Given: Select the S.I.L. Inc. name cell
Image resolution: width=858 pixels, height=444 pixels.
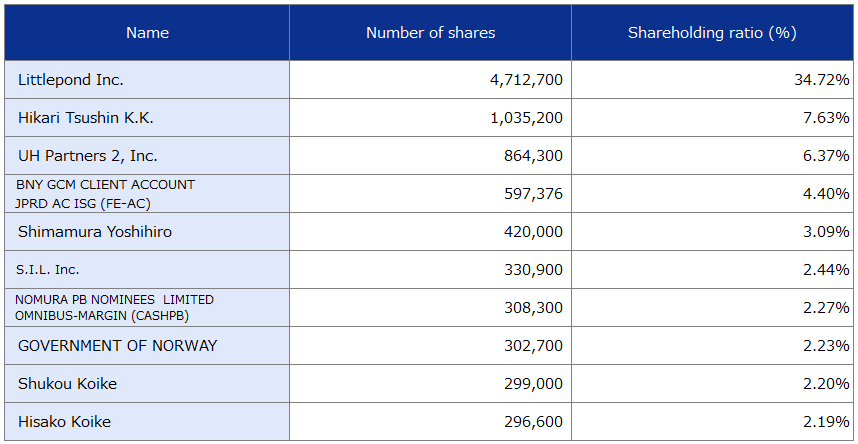Looking at the screenshot, I should click(147, 270).
